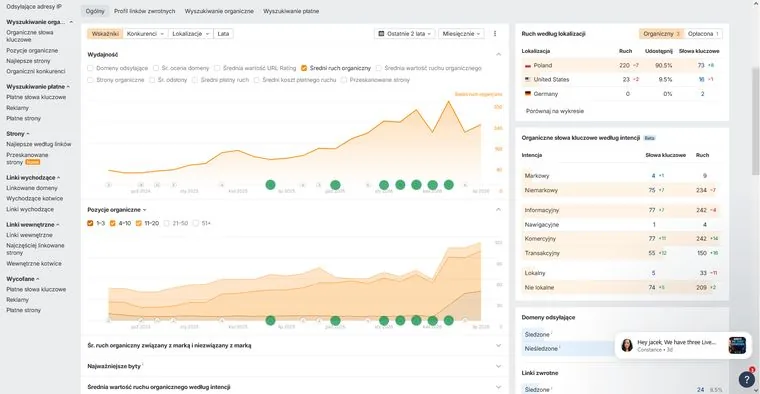
Task: Collapse the Wycofane sidebar group
Action: pos(23,279)
